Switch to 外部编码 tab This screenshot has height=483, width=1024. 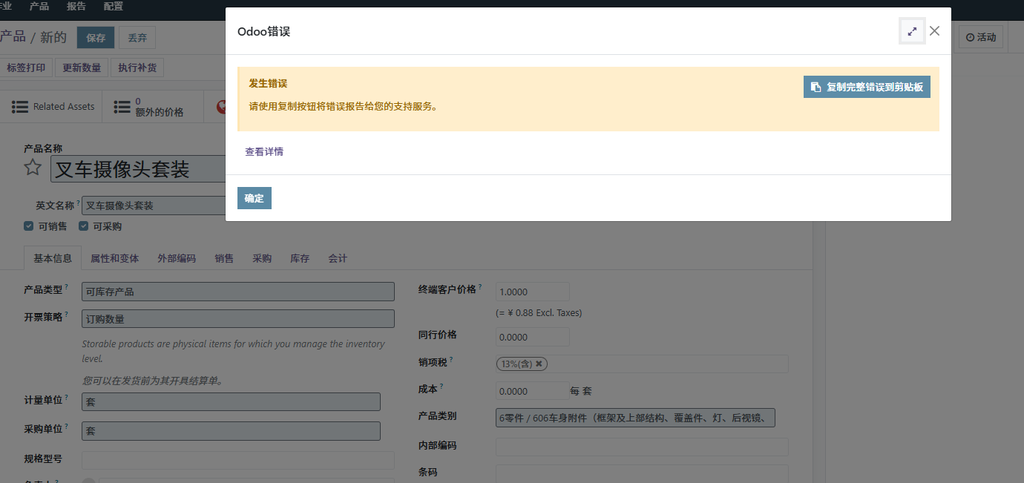click(x=176, y=258)
